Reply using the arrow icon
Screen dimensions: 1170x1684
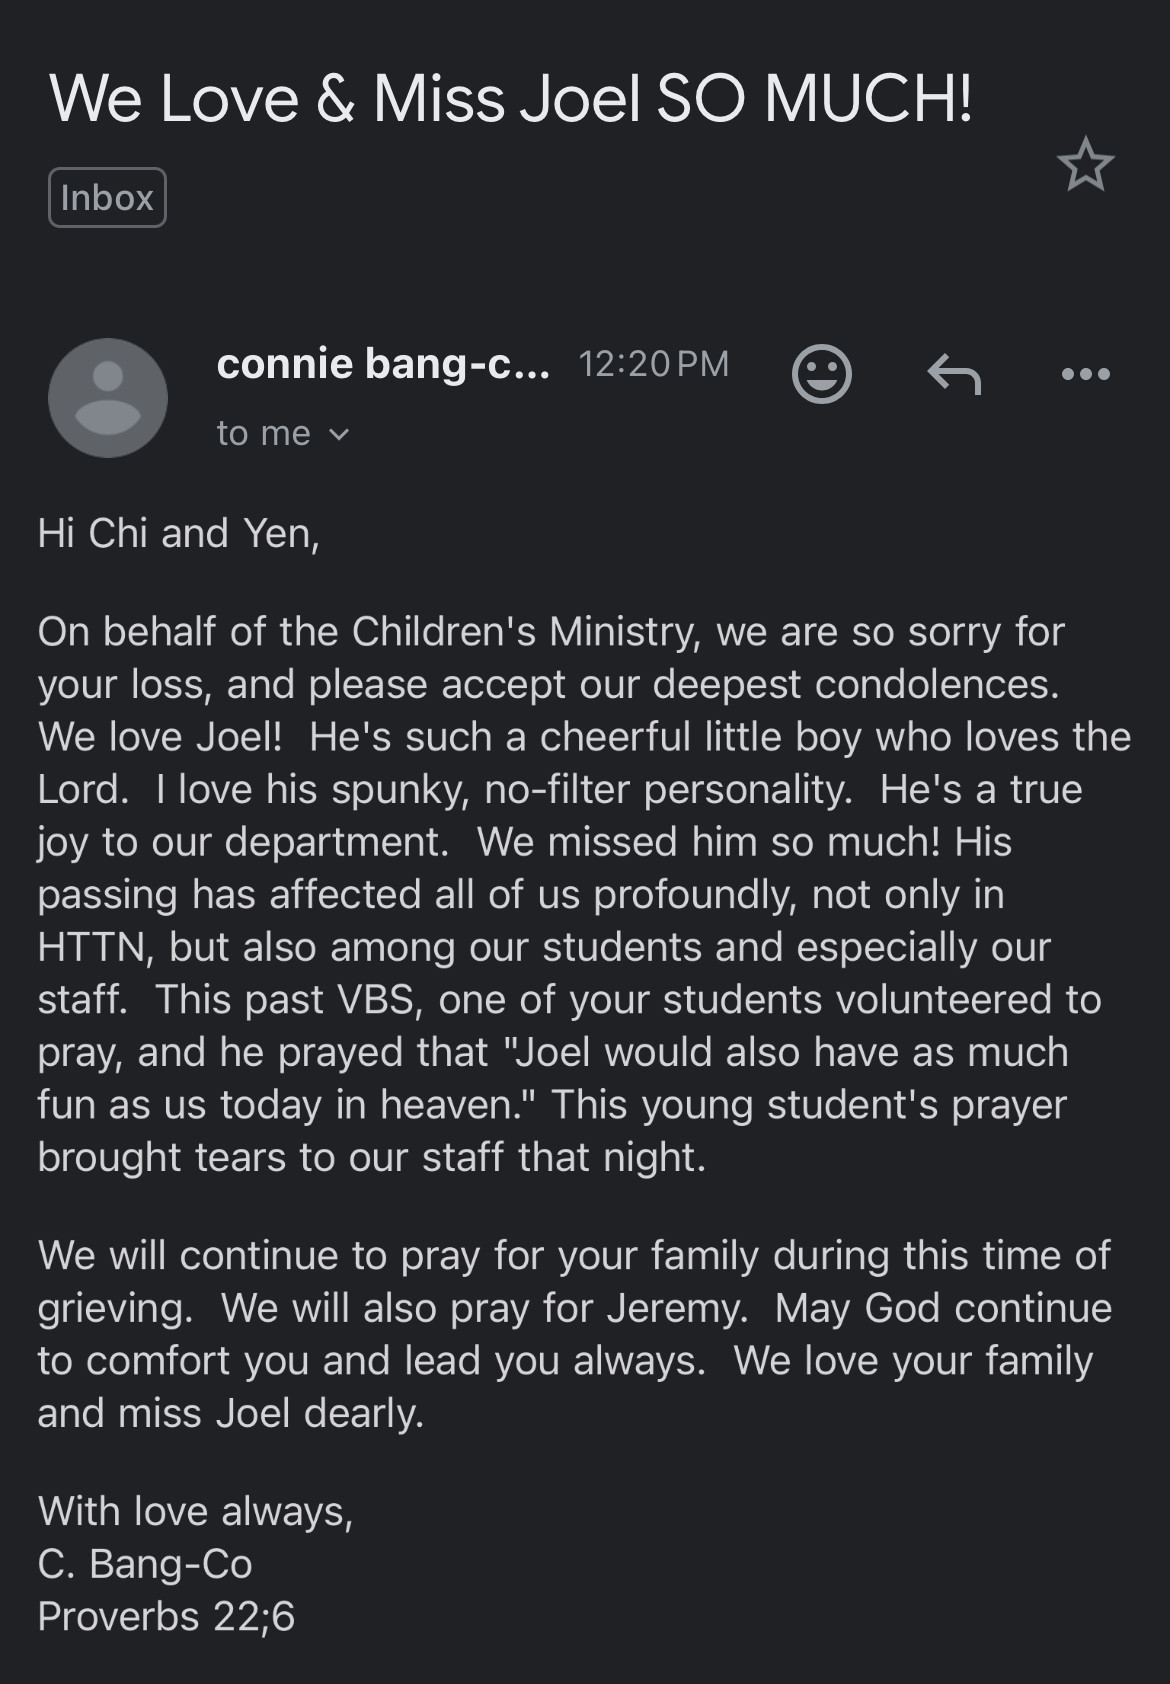pyautogui.click(x=954, y=375)
